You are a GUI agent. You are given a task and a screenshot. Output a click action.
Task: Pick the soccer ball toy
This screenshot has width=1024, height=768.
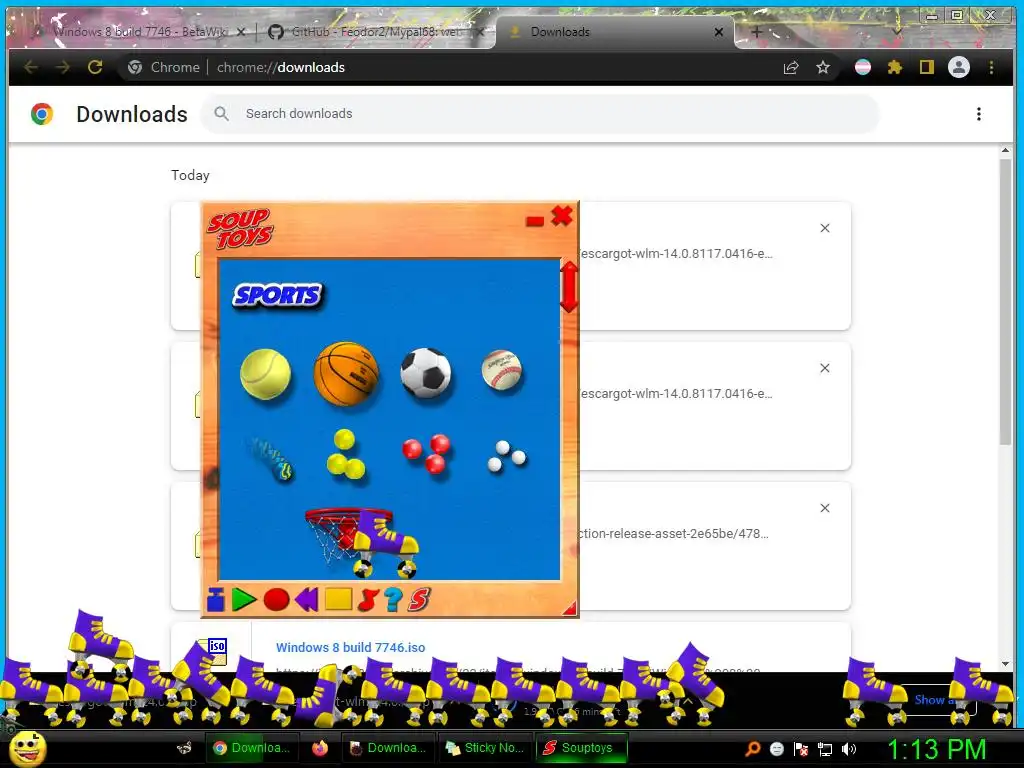coord(426,373)
